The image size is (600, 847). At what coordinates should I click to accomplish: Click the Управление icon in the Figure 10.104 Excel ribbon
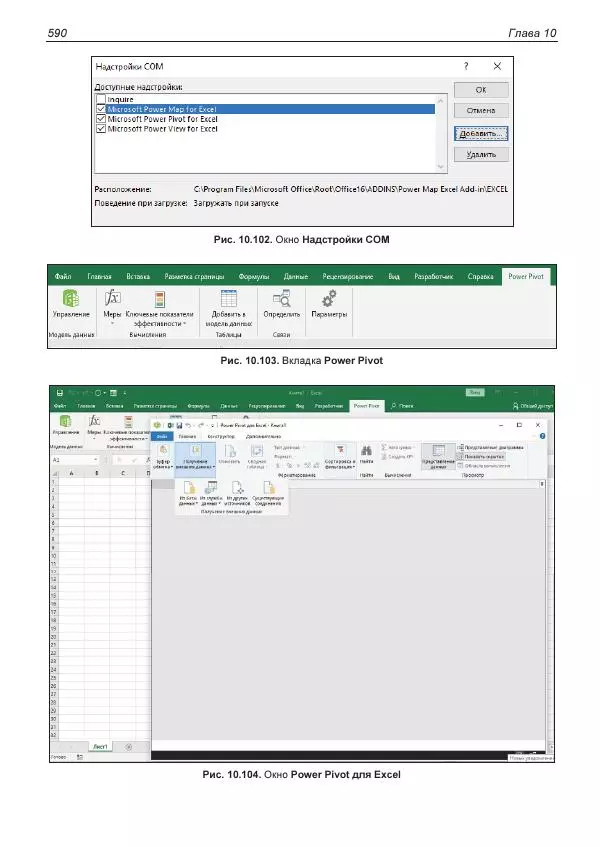click(x=65, y=421)
